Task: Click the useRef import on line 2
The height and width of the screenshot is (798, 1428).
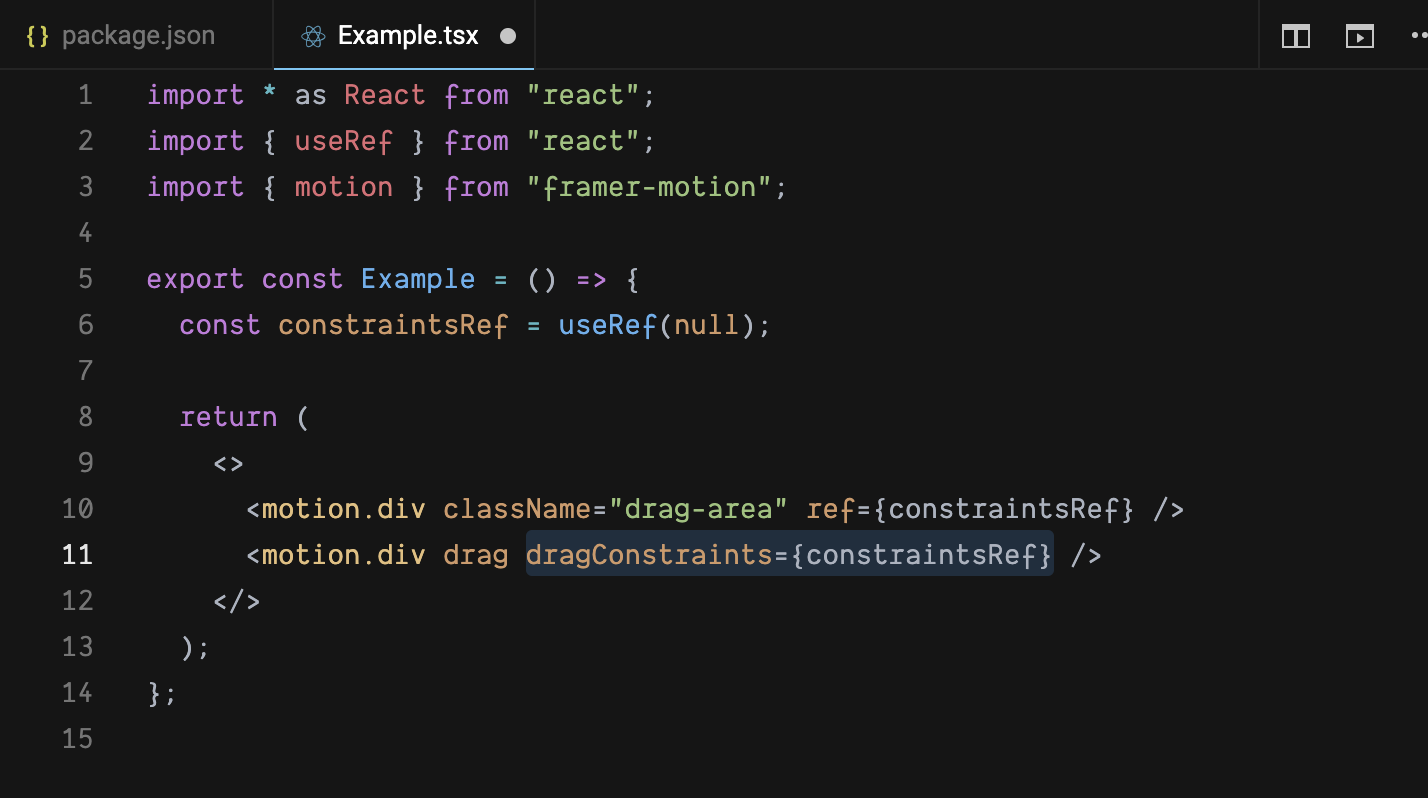Action: 344,140
